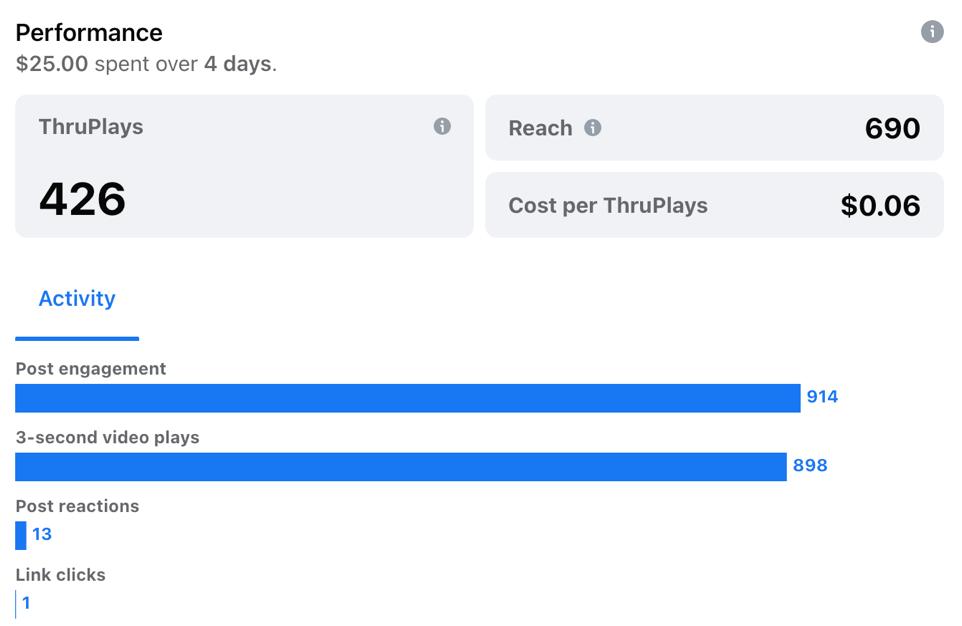
Task: Select the Cost per ThruPlays label
Action: point(608,206)
